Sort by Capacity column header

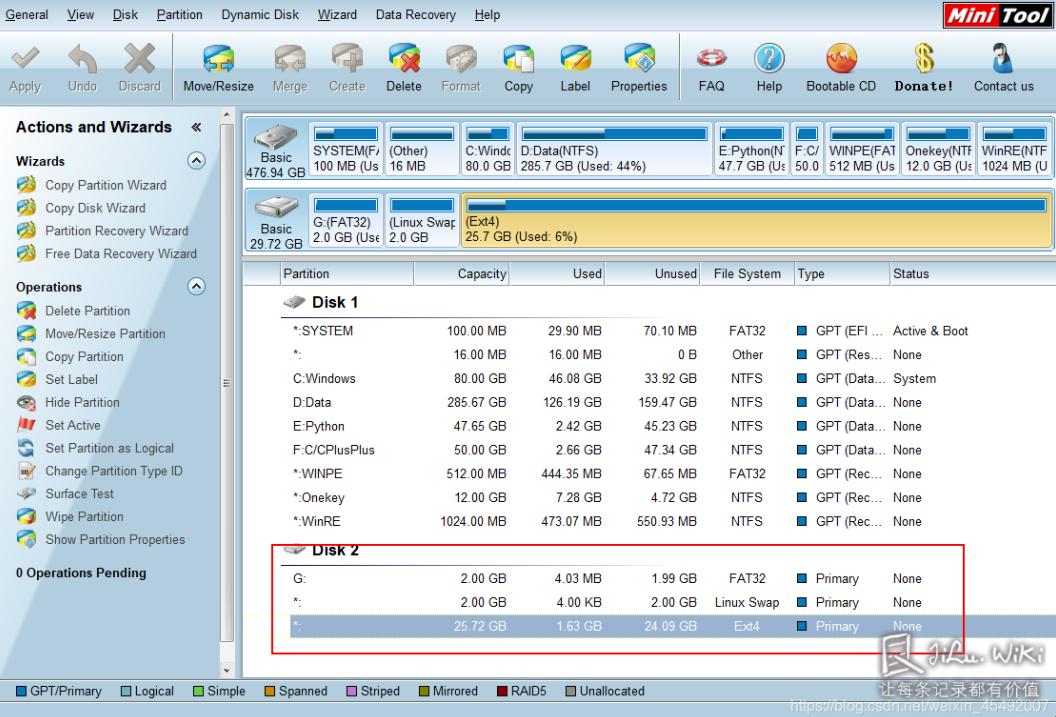pyautogui.click(x=461, y=273)
